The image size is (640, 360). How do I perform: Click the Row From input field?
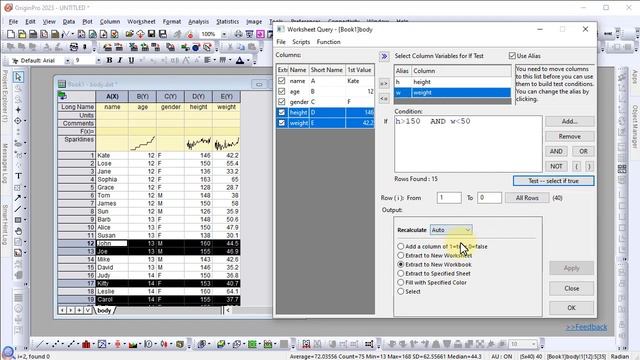click(449, 198)
